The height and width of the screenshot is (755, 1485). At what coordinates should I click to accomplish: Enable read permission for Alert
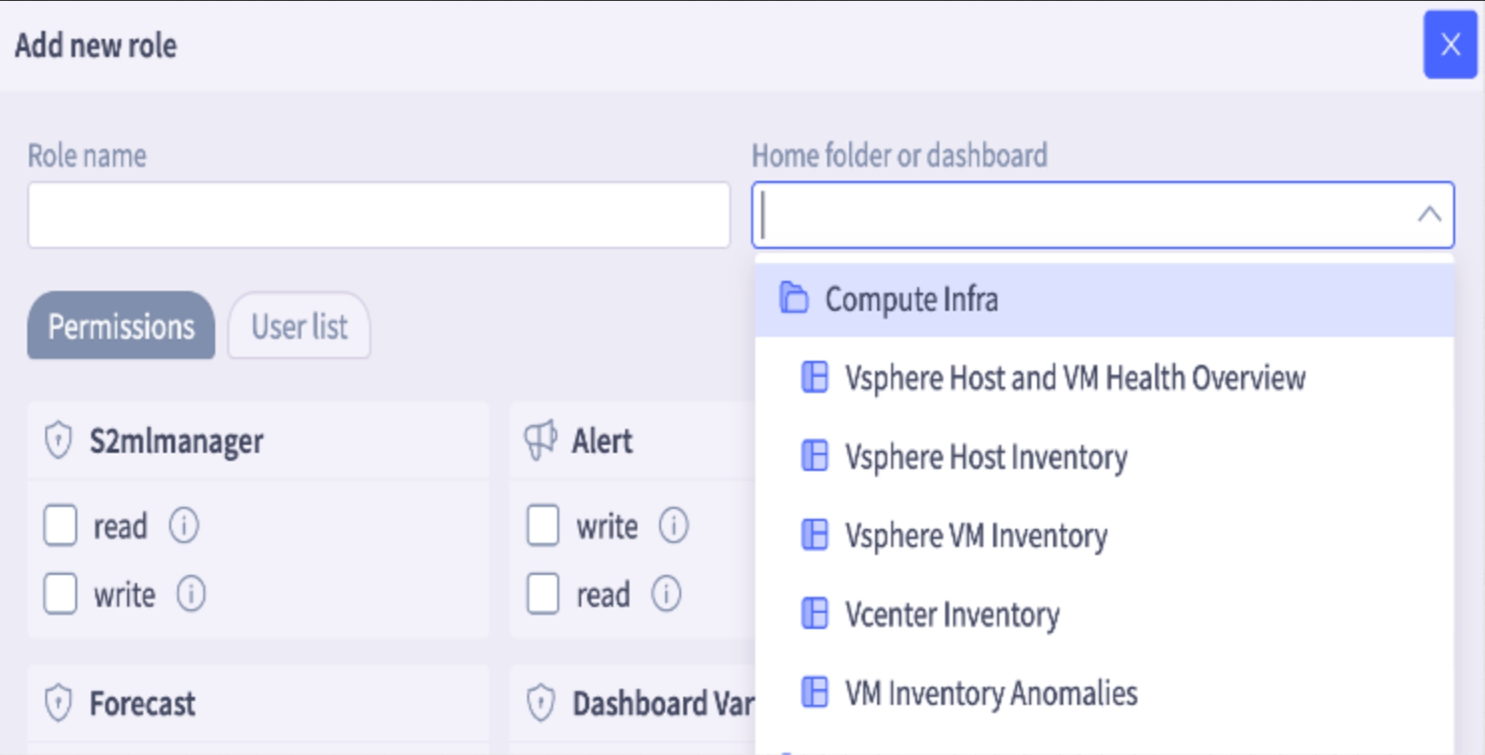pos(542,594)
